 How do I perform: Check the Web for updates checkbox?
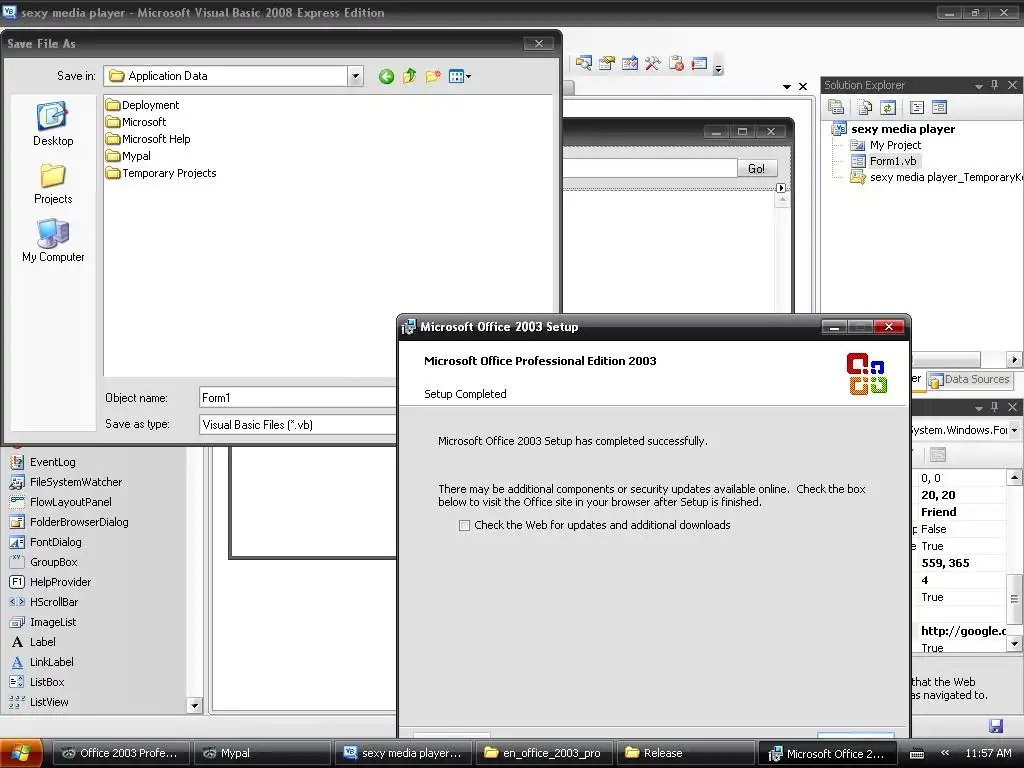click(x=464, y=526)
